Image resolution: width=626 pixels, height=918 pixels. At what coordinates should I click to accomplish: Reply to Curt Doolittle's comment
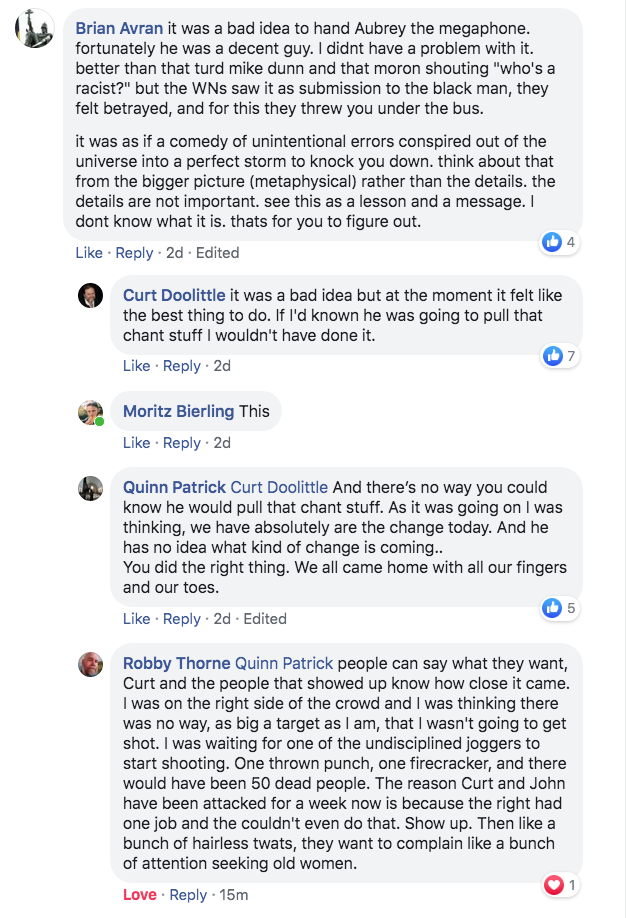pyautogui.click(x=181, y=366)
